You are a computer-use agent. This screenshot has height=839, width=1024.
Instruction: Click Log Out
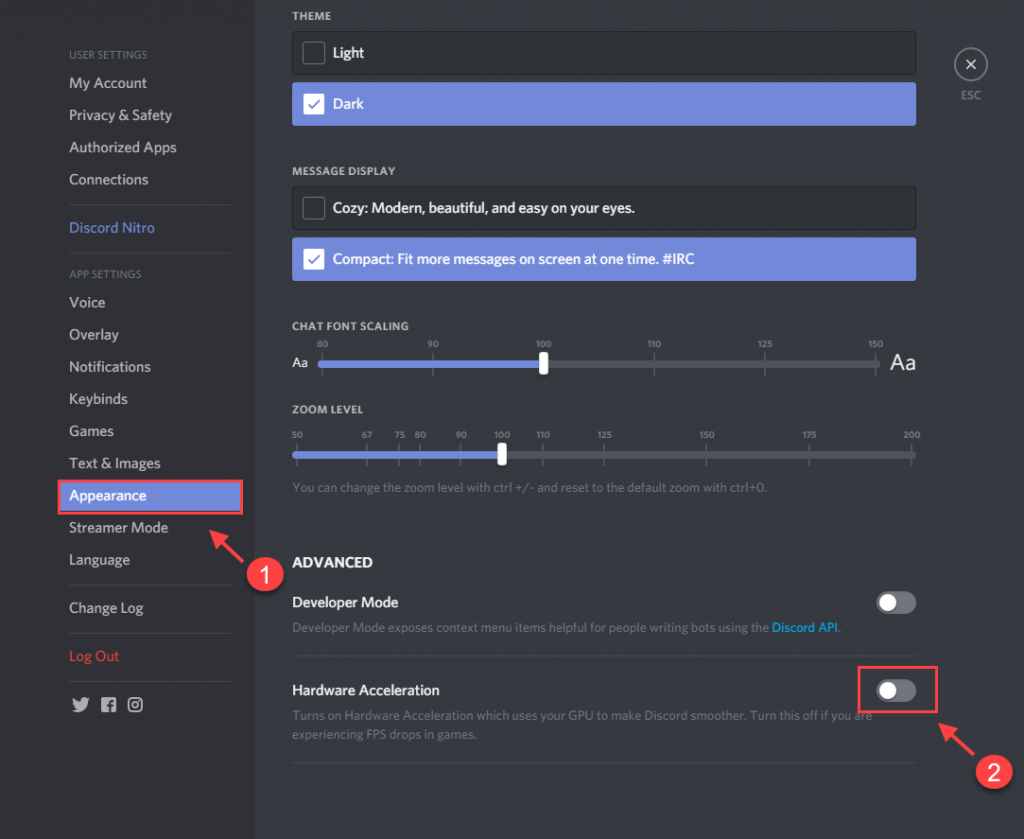point(94,657)
